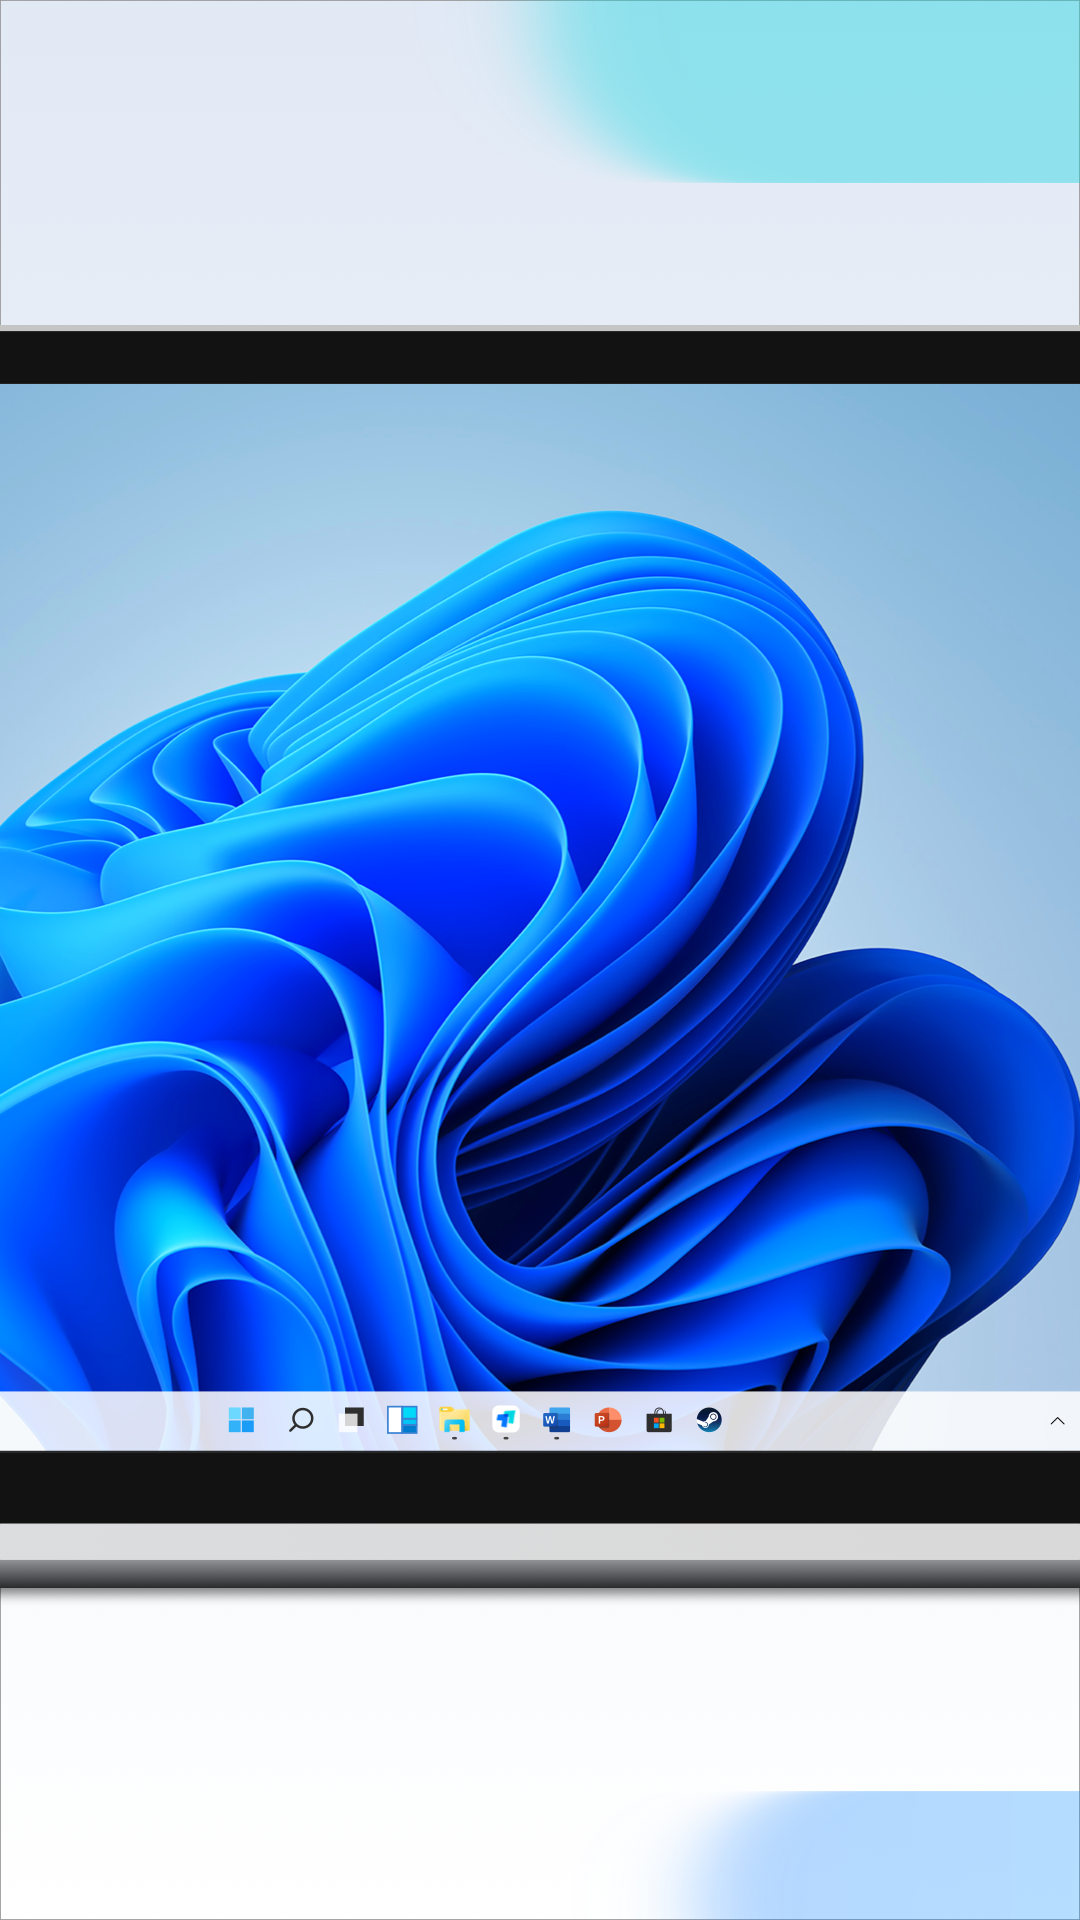
Task: Open Task View from the taskbar
Action: click(352, 1419)
